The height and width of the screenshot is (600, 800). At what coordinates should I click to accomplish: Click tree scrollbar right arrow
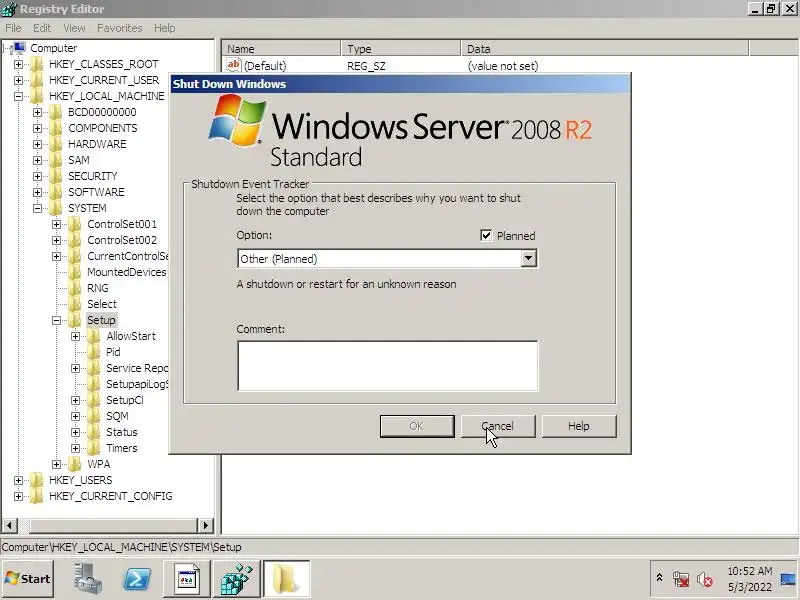pyautogui.click(x=205, y=525)
